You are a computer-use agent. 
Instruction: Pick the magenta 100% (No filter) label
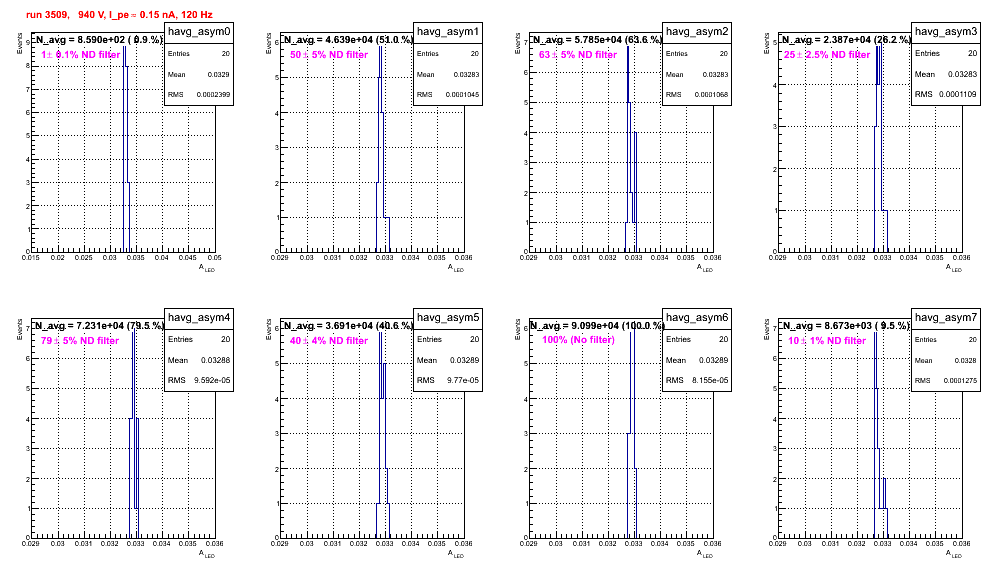[x=579, y=340]
